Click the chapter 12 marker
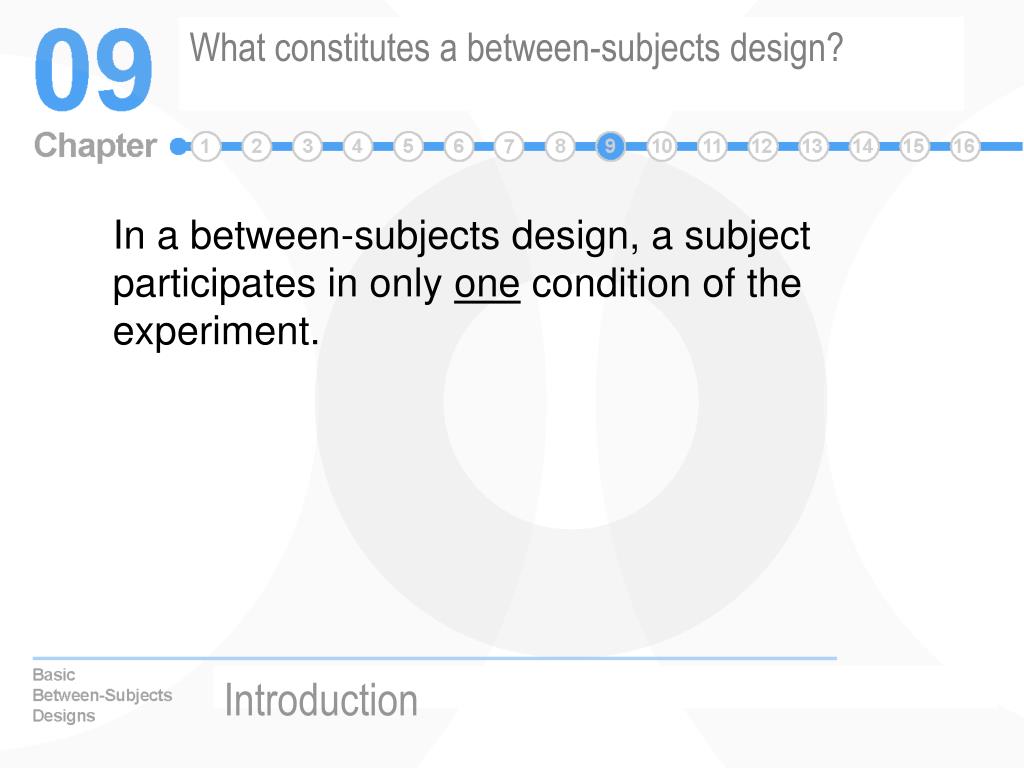Viewport: 1024px width, 768px height. click(x=762, y=146)
